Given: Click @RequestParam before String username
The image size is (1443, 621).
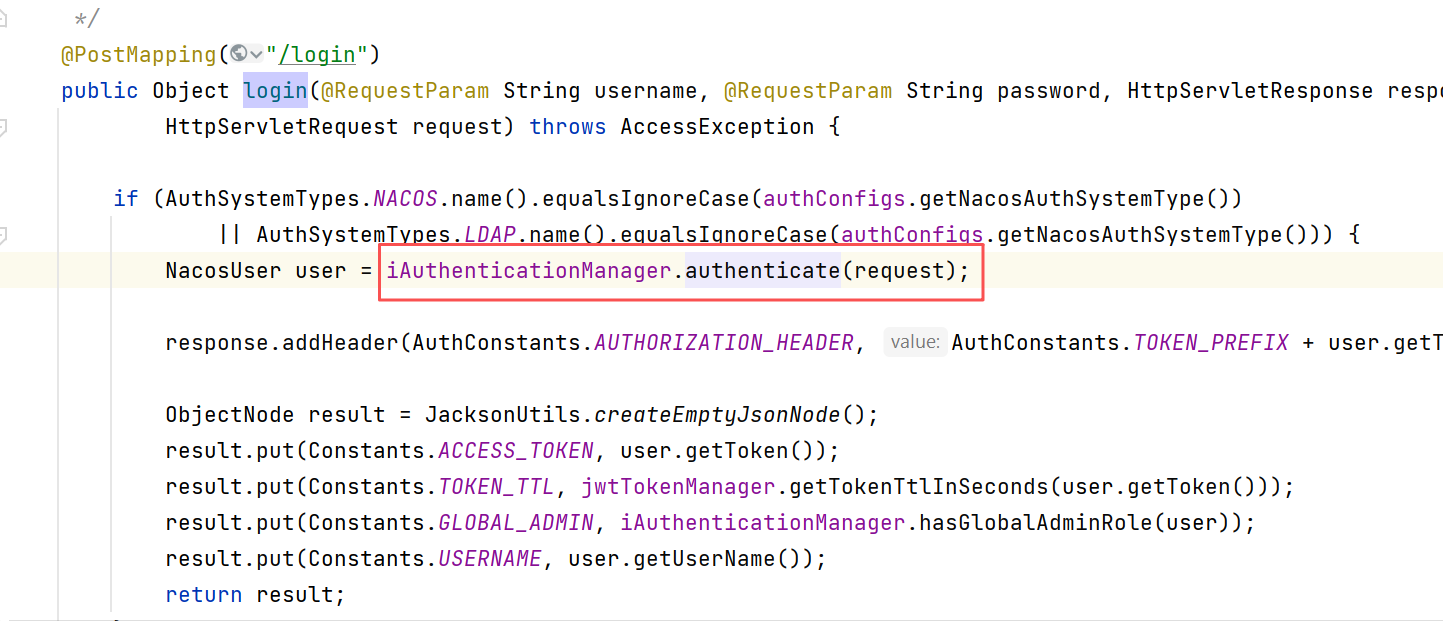Looking at the screenshot, I should click(405, 90).
